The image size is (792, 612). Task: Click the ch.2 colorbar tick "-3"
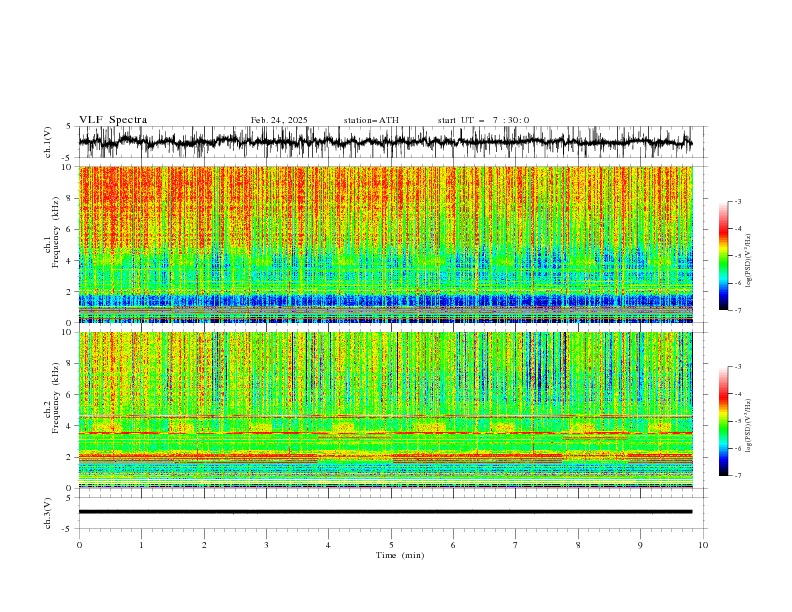tap(738, 367)
